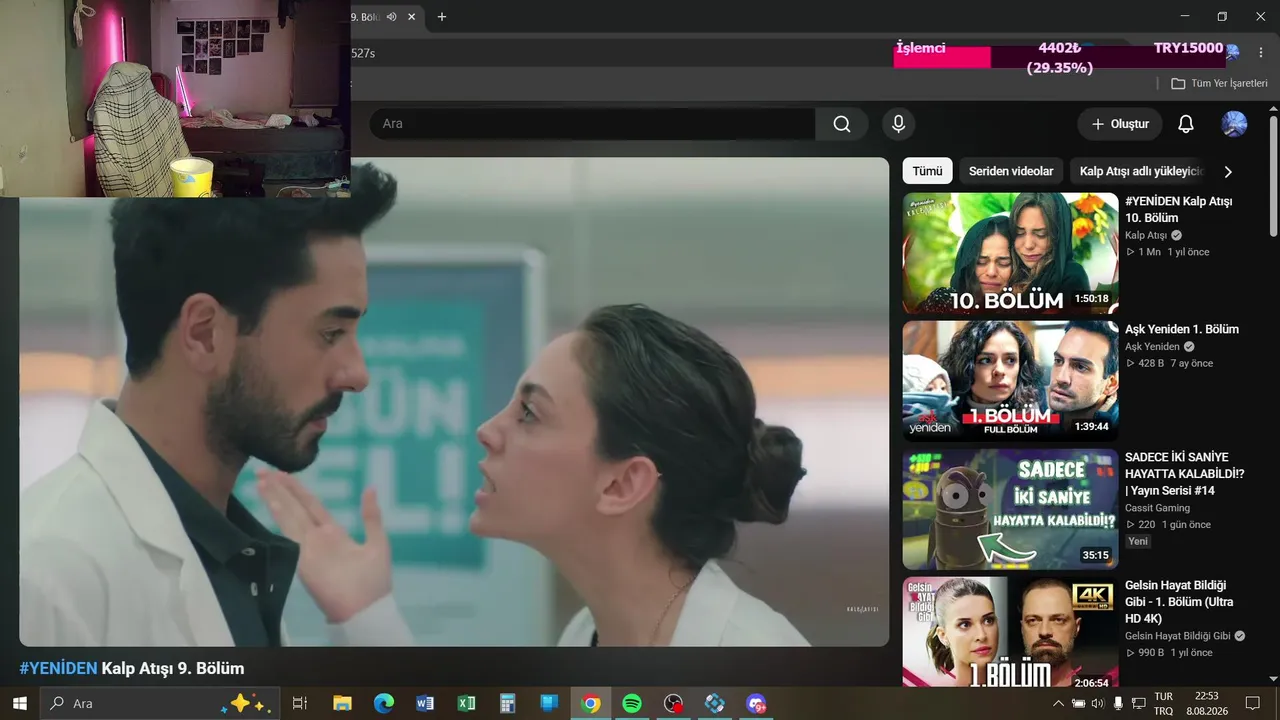The width and height of the screenshot is (1280, 720).
Task: Visit Kalp Atışı channel under 10. Bölüm
Action: [x=1146, y=236]
